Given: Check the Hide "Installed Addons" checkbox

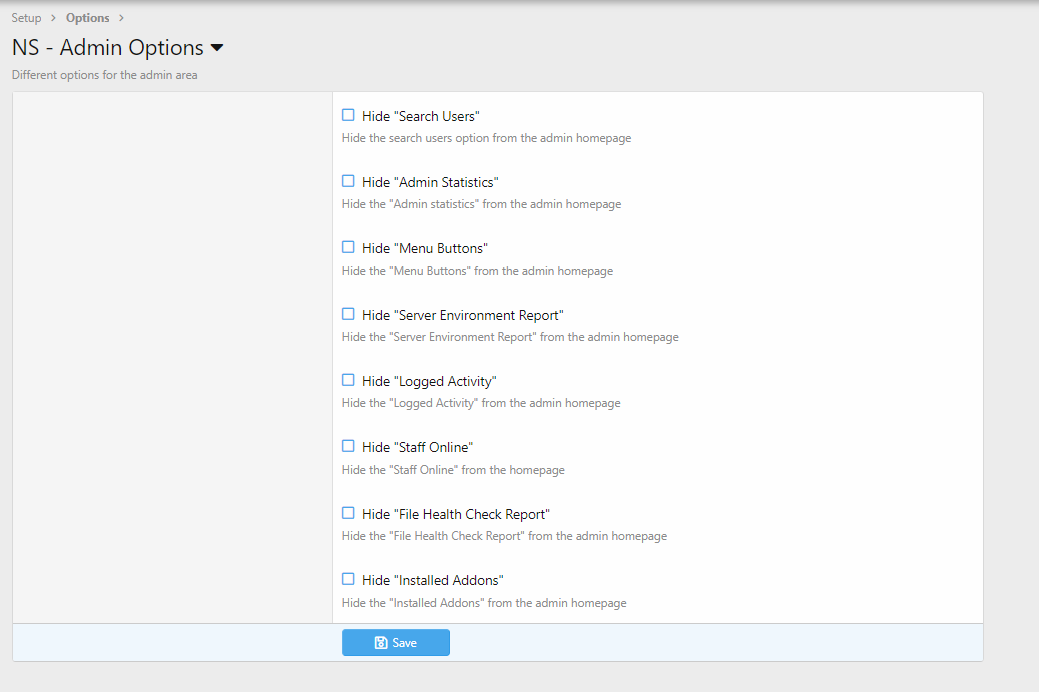Looking at the screenshot, I should [348, 579].
